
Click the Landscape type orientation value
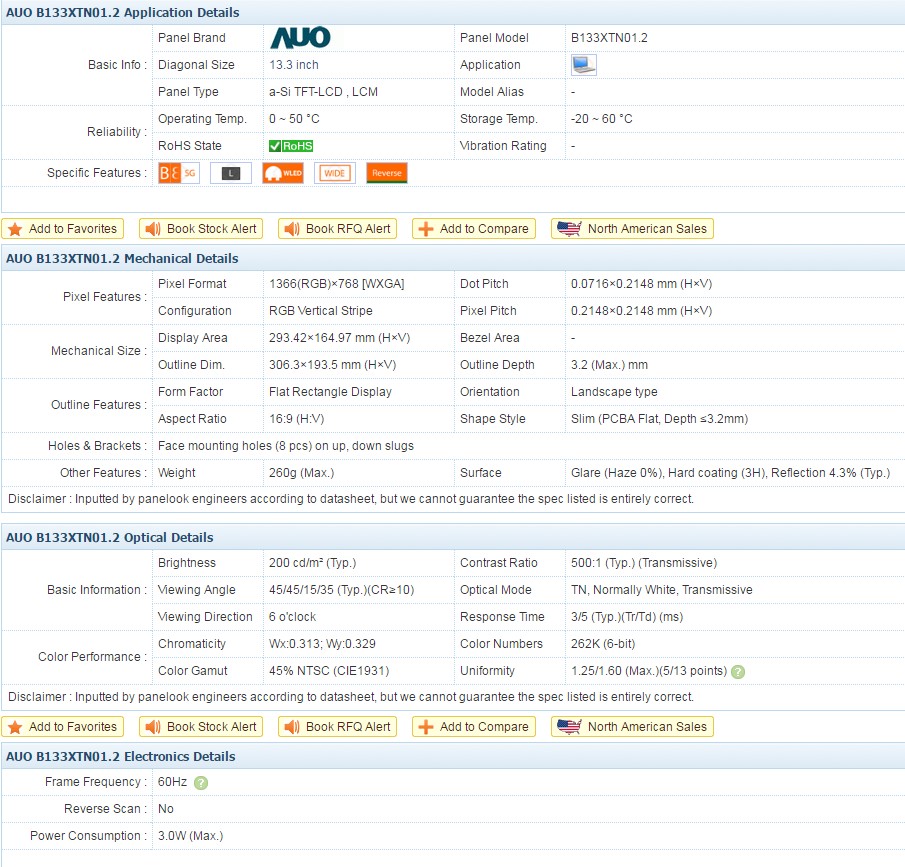614,392
